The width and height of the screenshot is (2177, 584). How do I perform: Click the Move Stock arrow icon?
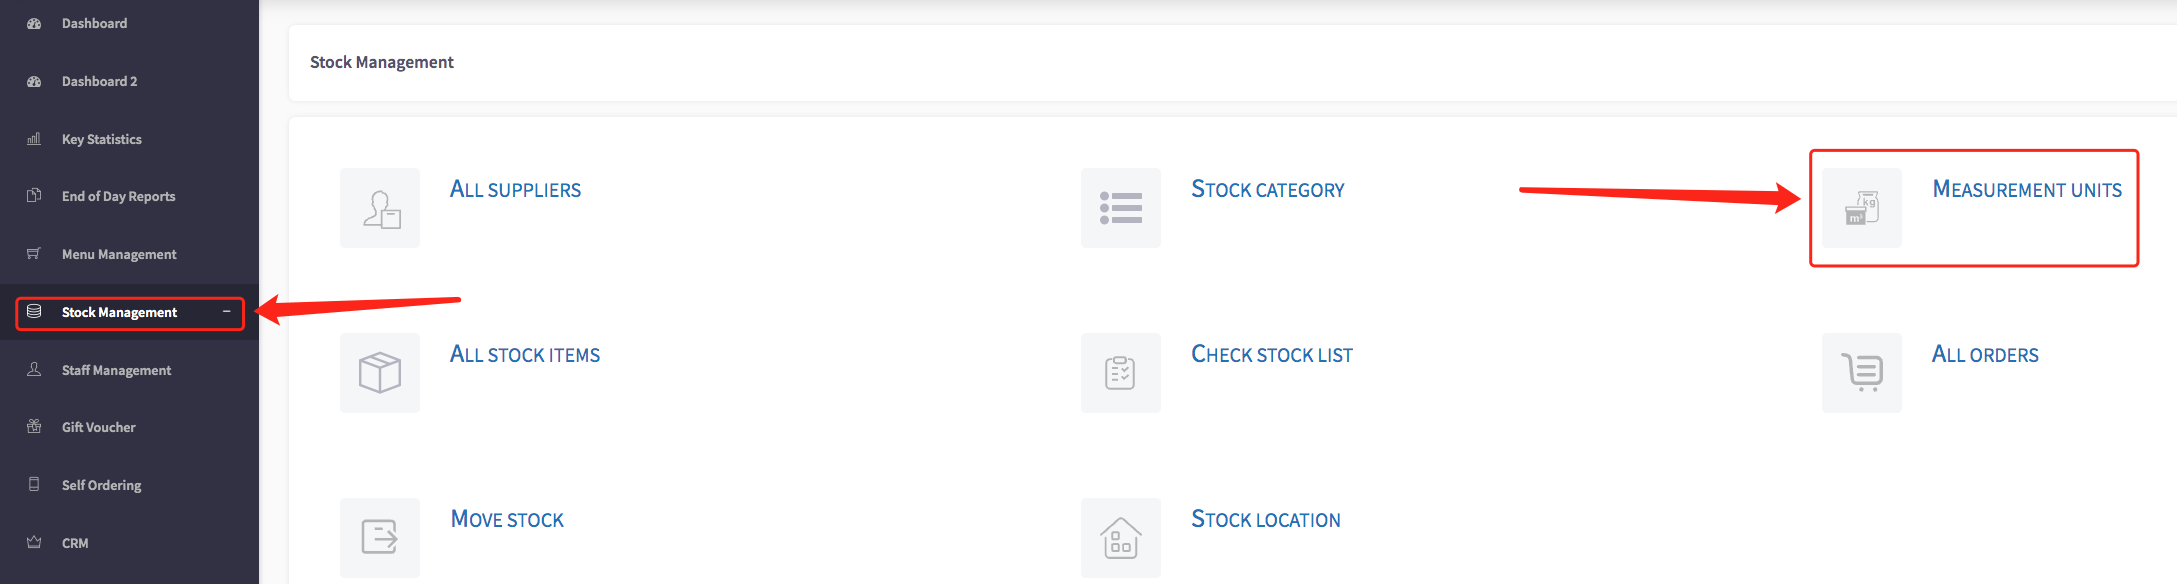380,537
